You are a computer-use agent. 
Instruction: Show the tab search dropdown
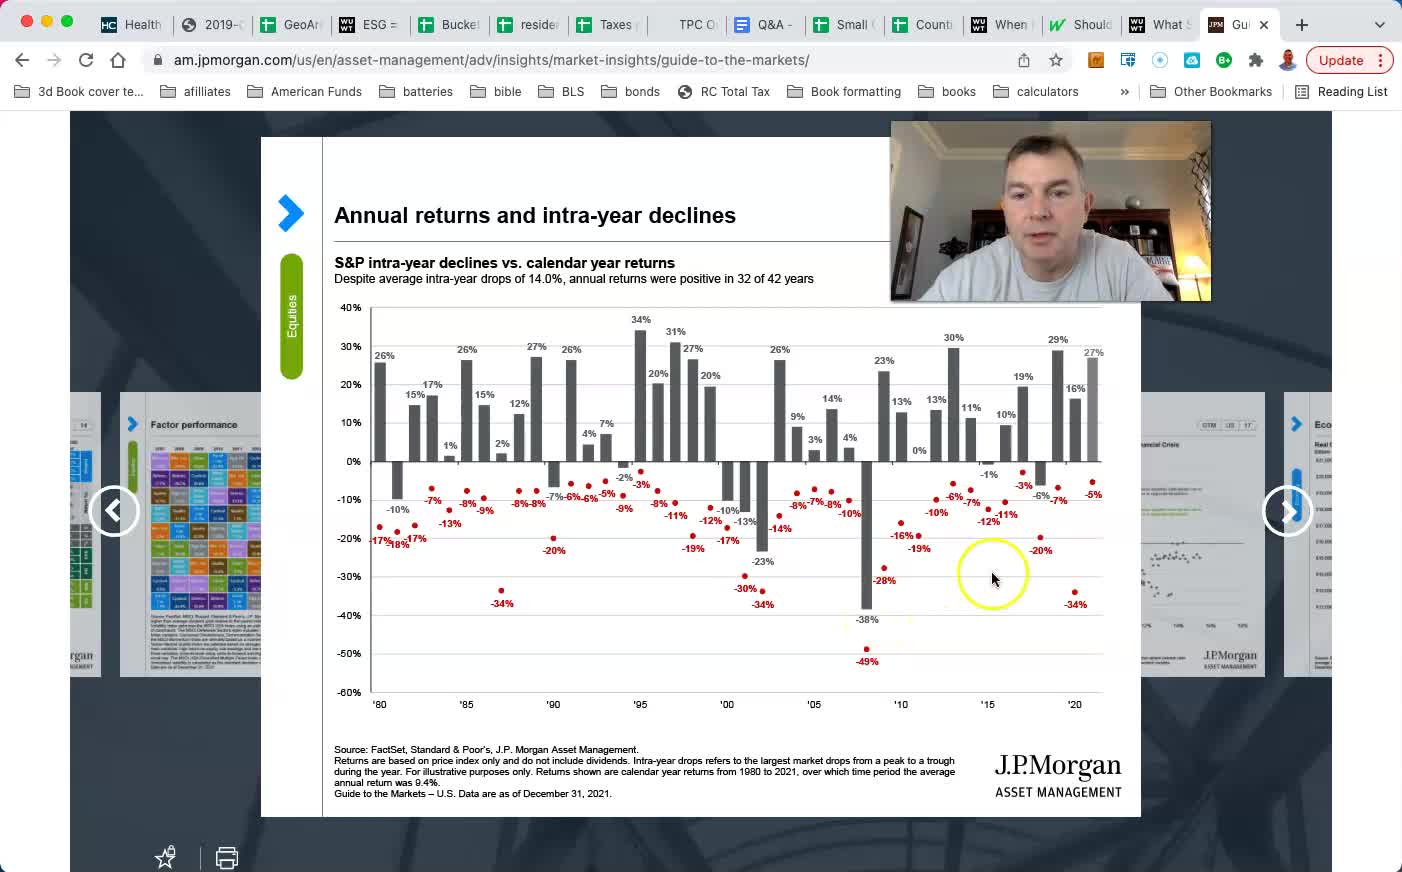[x=1380, y=24]
